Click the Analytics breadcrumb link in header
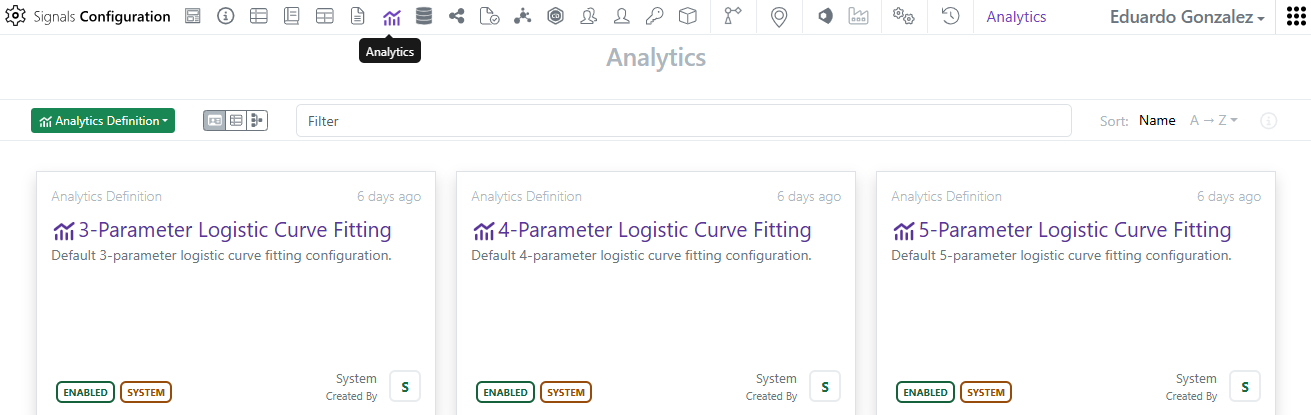The height and width of the screenshot is (415, 1311). (1016, 17)
